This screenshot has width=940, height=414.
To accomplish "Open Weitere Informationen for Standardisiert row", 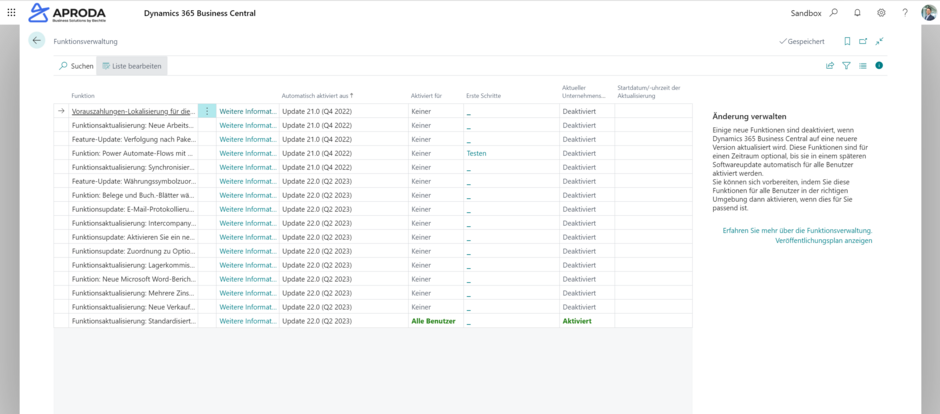I will click(248, 321).
